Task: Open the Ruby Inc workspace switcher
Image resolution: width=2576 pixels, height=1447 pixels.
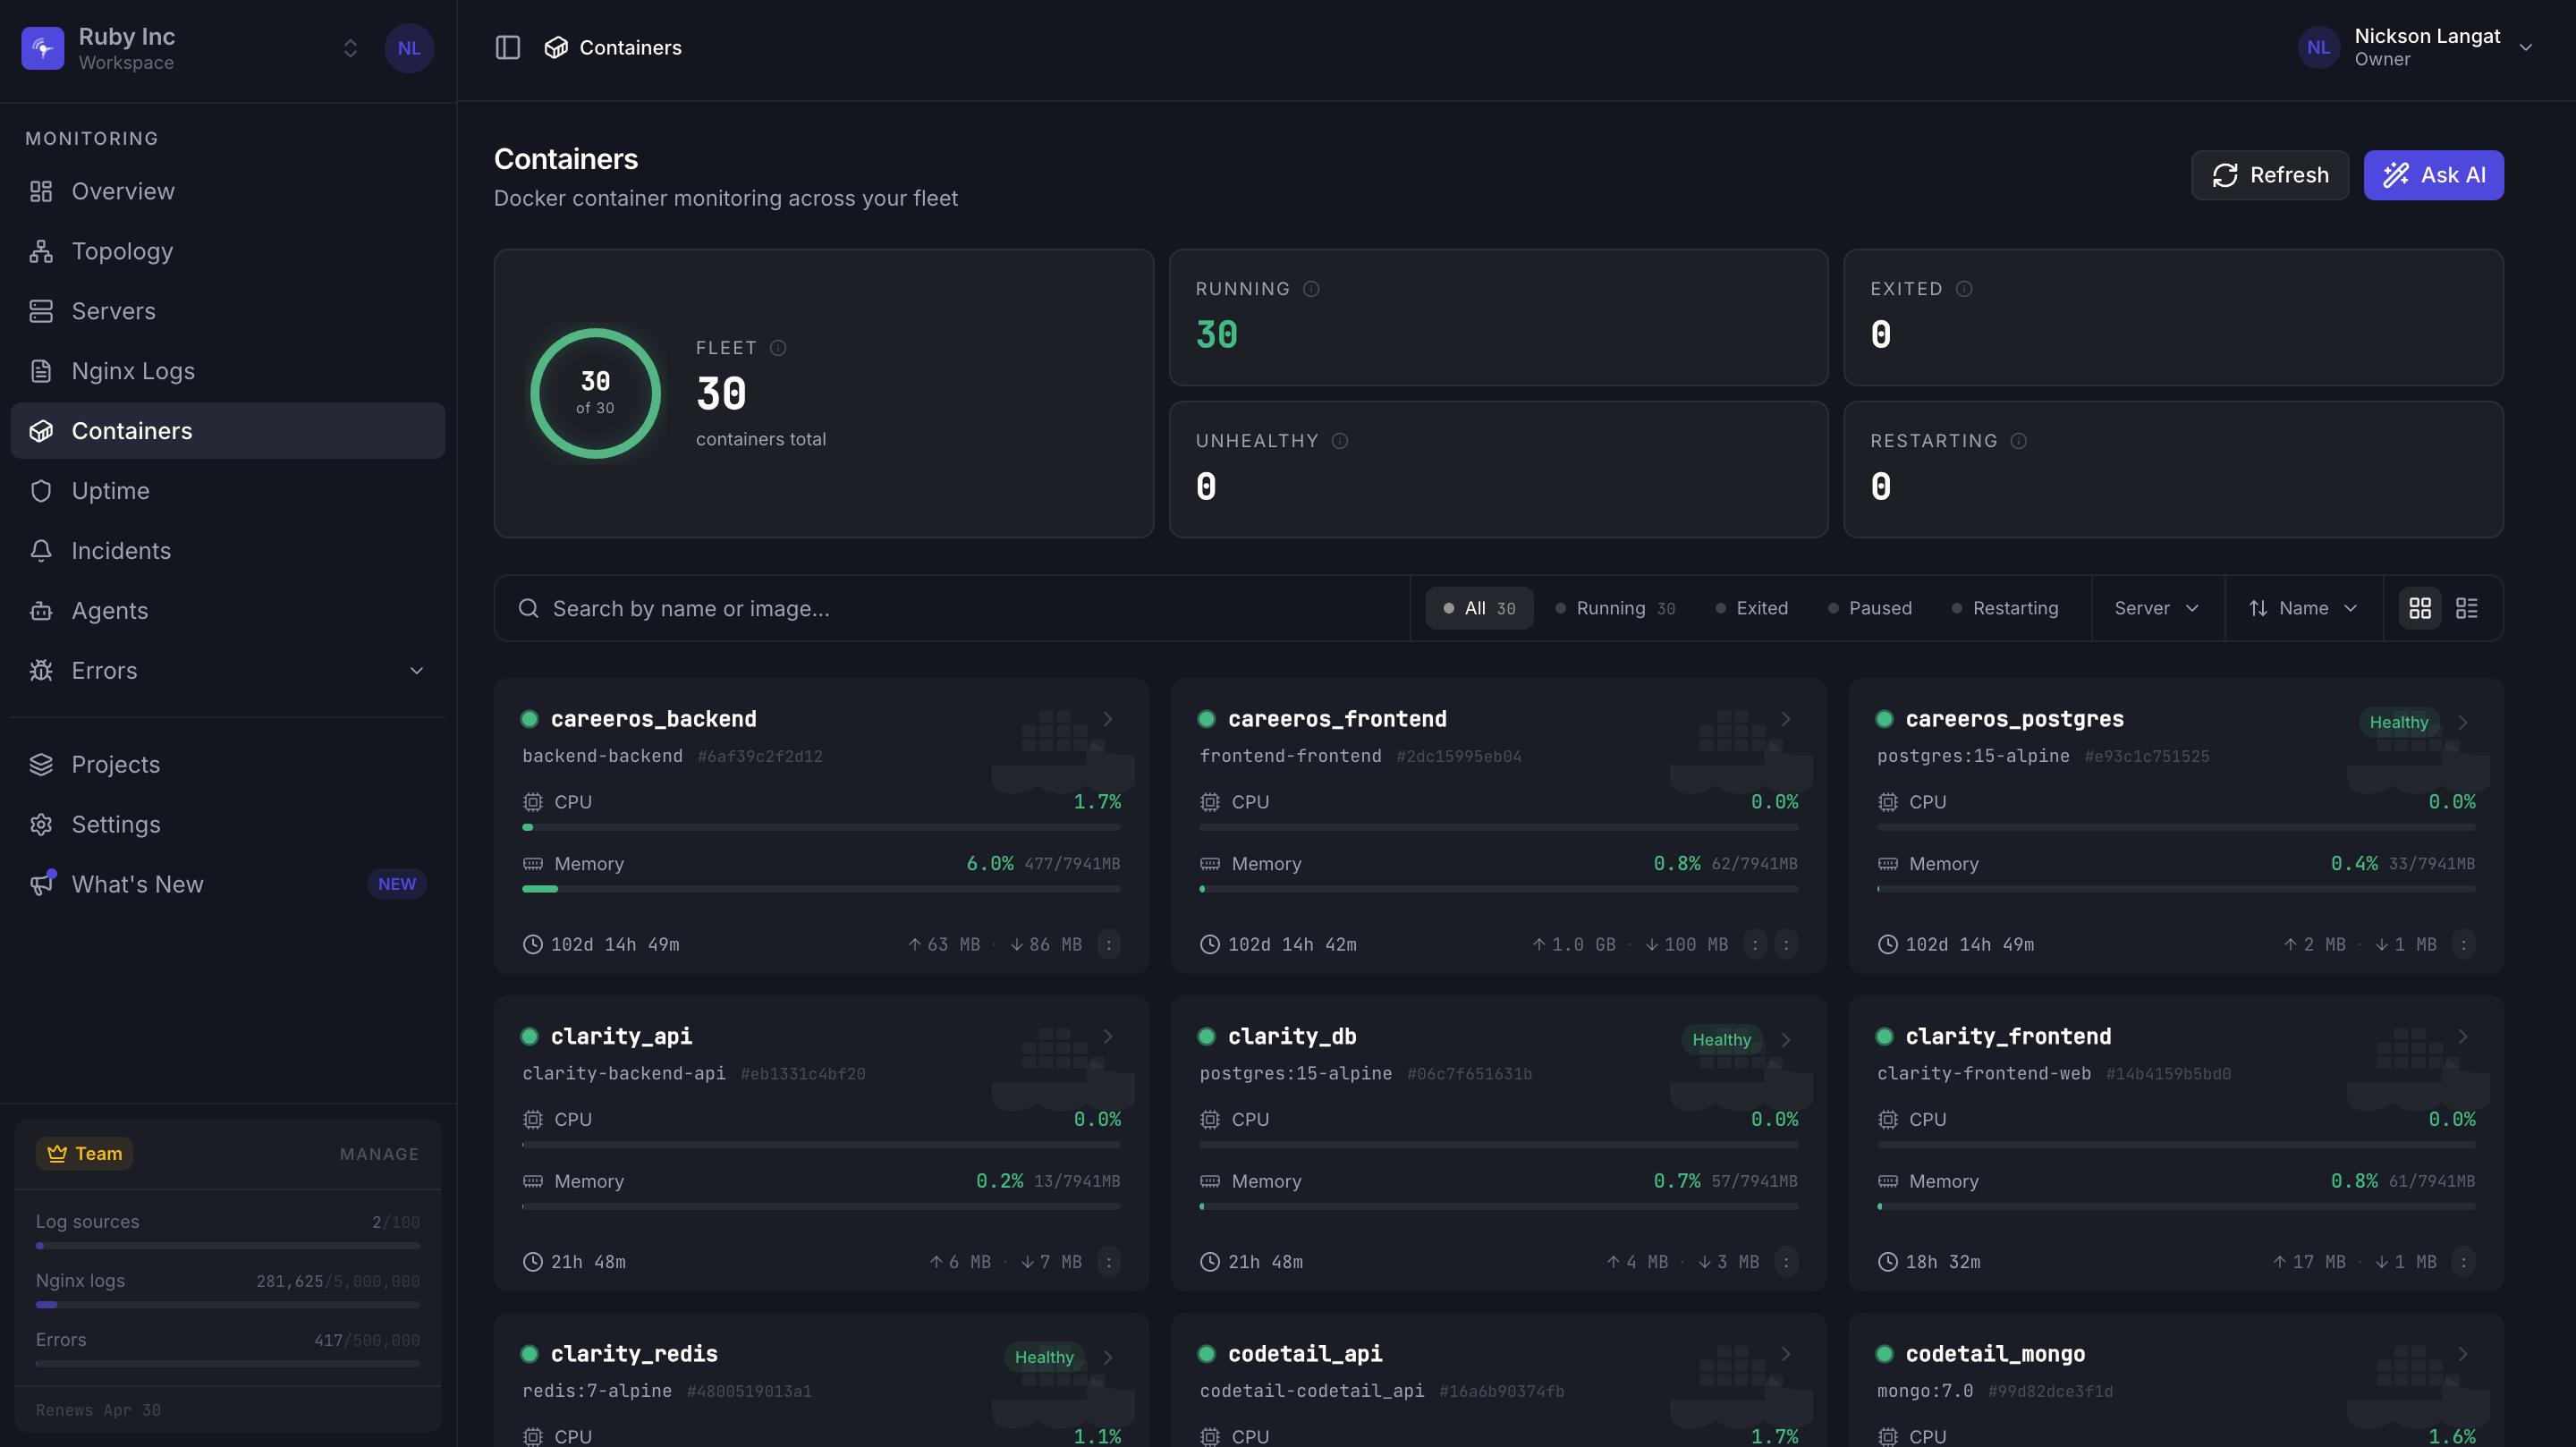Action: pyautogui.click(x=350, y=48)
